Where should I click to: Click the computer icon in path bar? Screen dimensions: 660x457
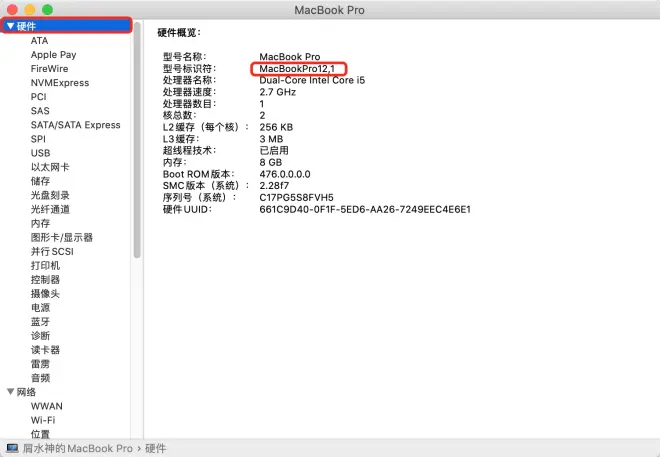[12, 448]
